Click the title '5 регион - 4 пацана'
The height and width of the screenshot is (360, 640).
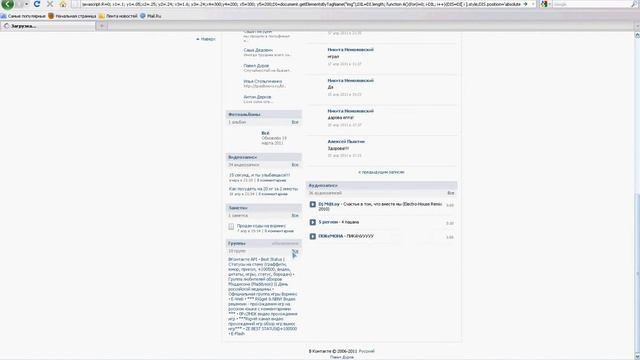click(339, 222)
